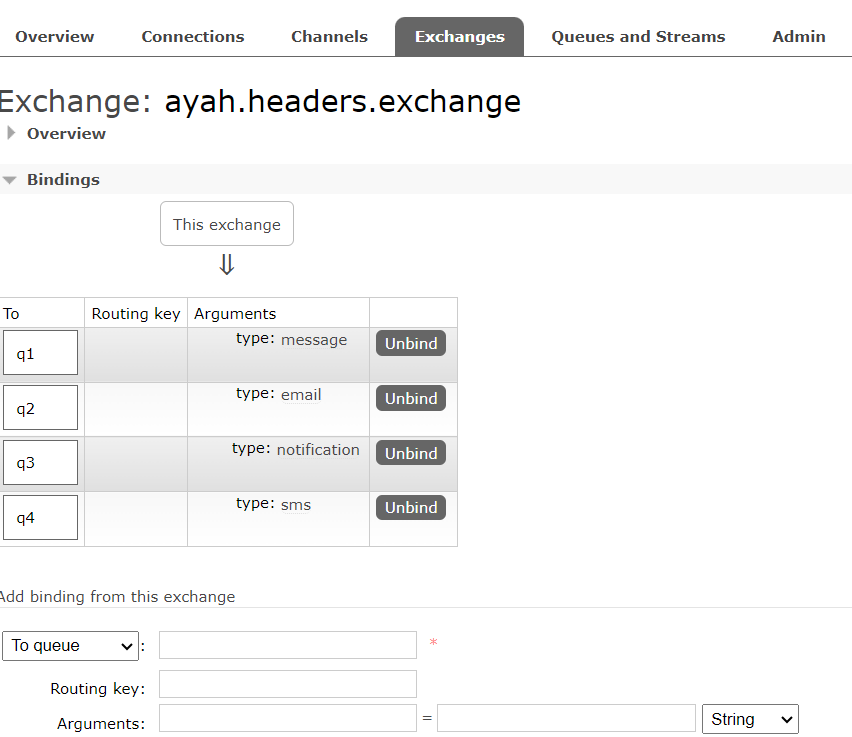Switch to the Connections tab

coord(192,37)
